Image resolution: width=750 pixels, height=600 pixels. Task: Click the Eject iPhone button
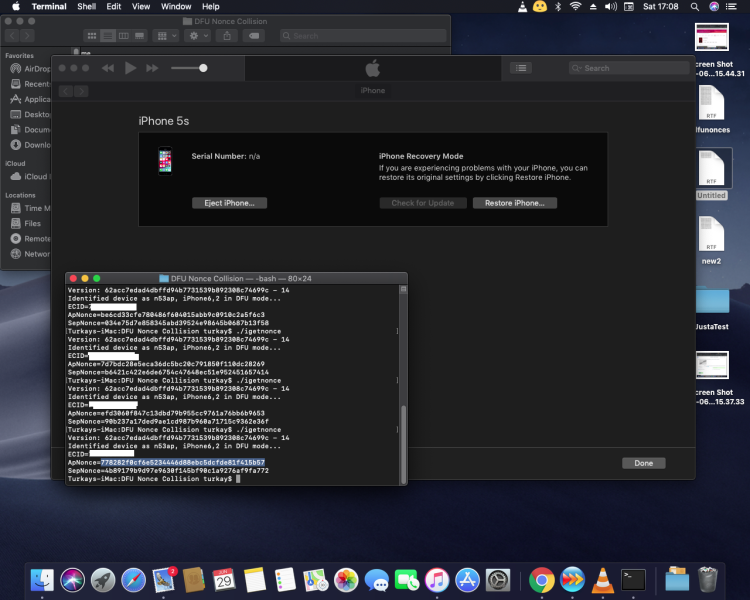[x=229, y=203]
